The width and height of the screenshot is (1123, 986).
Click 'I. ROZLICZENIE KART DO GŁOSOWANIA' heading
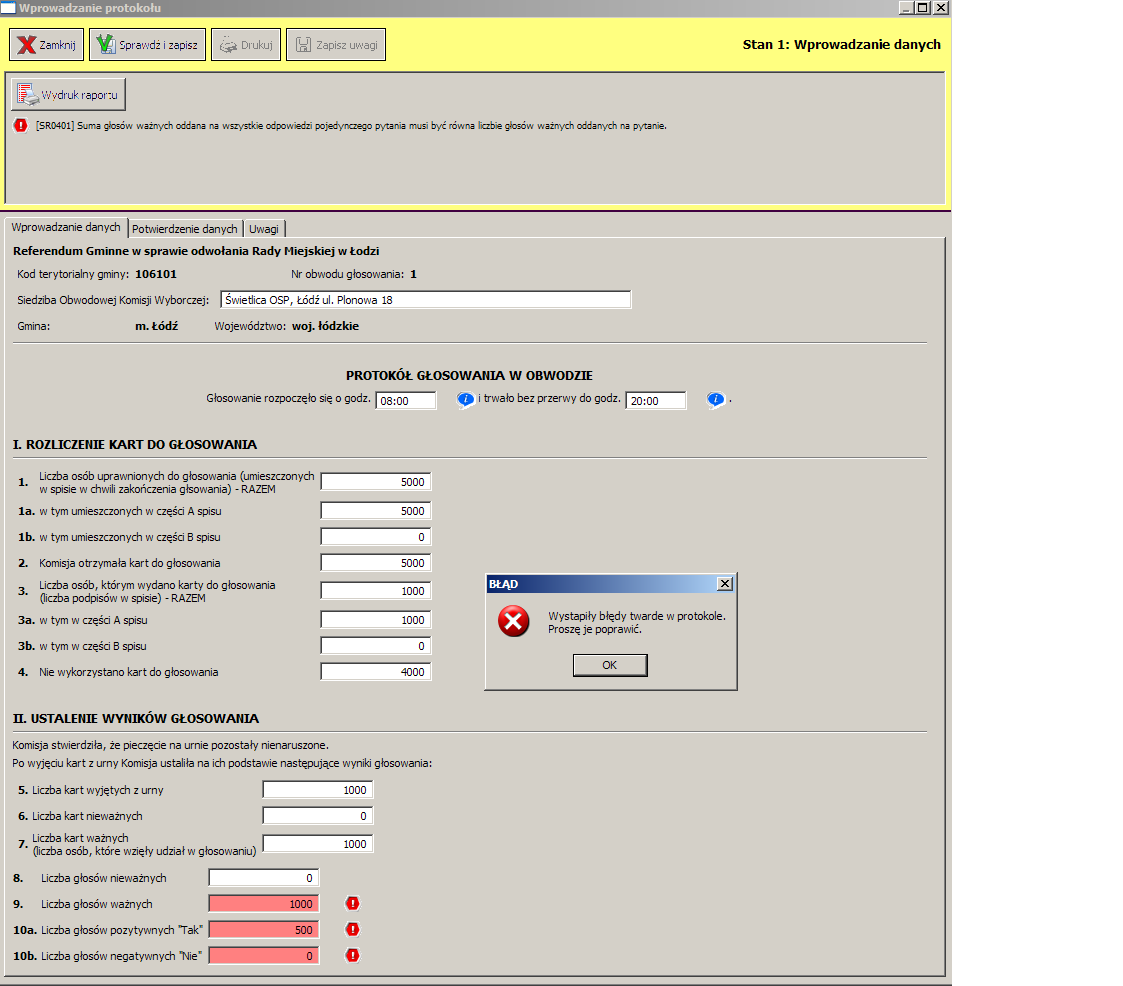click(135, 445)
